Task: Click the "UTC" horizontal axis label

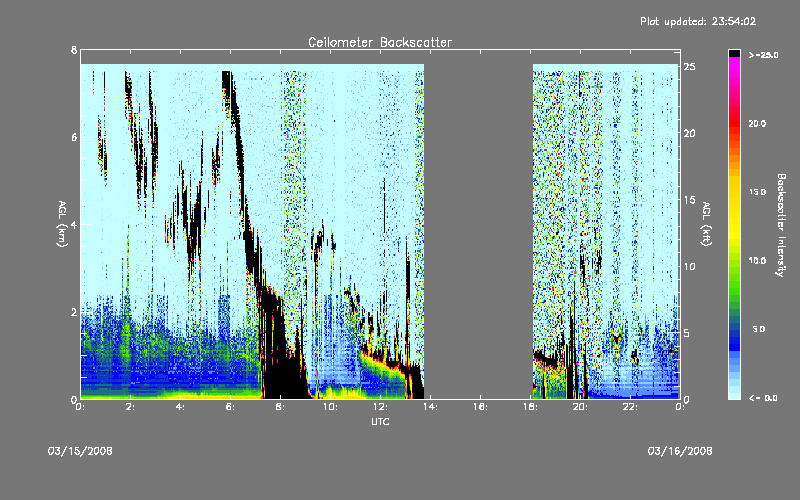Action: (380, 422)
